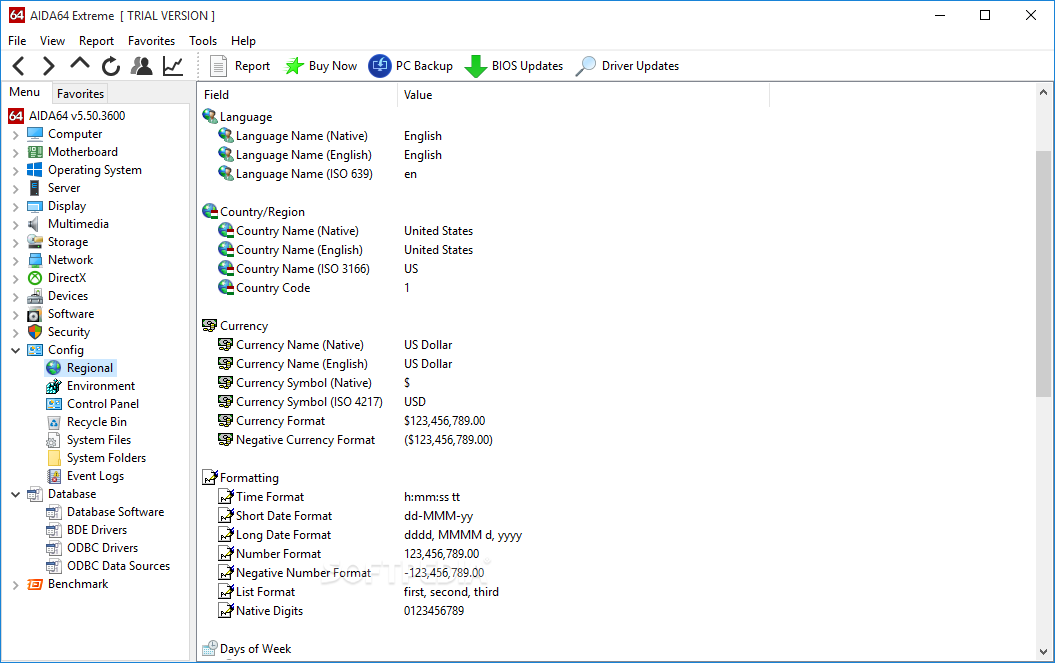The image size is (1055, 663).
Task: Expand the Benchmark tree node
Action: pos(15,585)
